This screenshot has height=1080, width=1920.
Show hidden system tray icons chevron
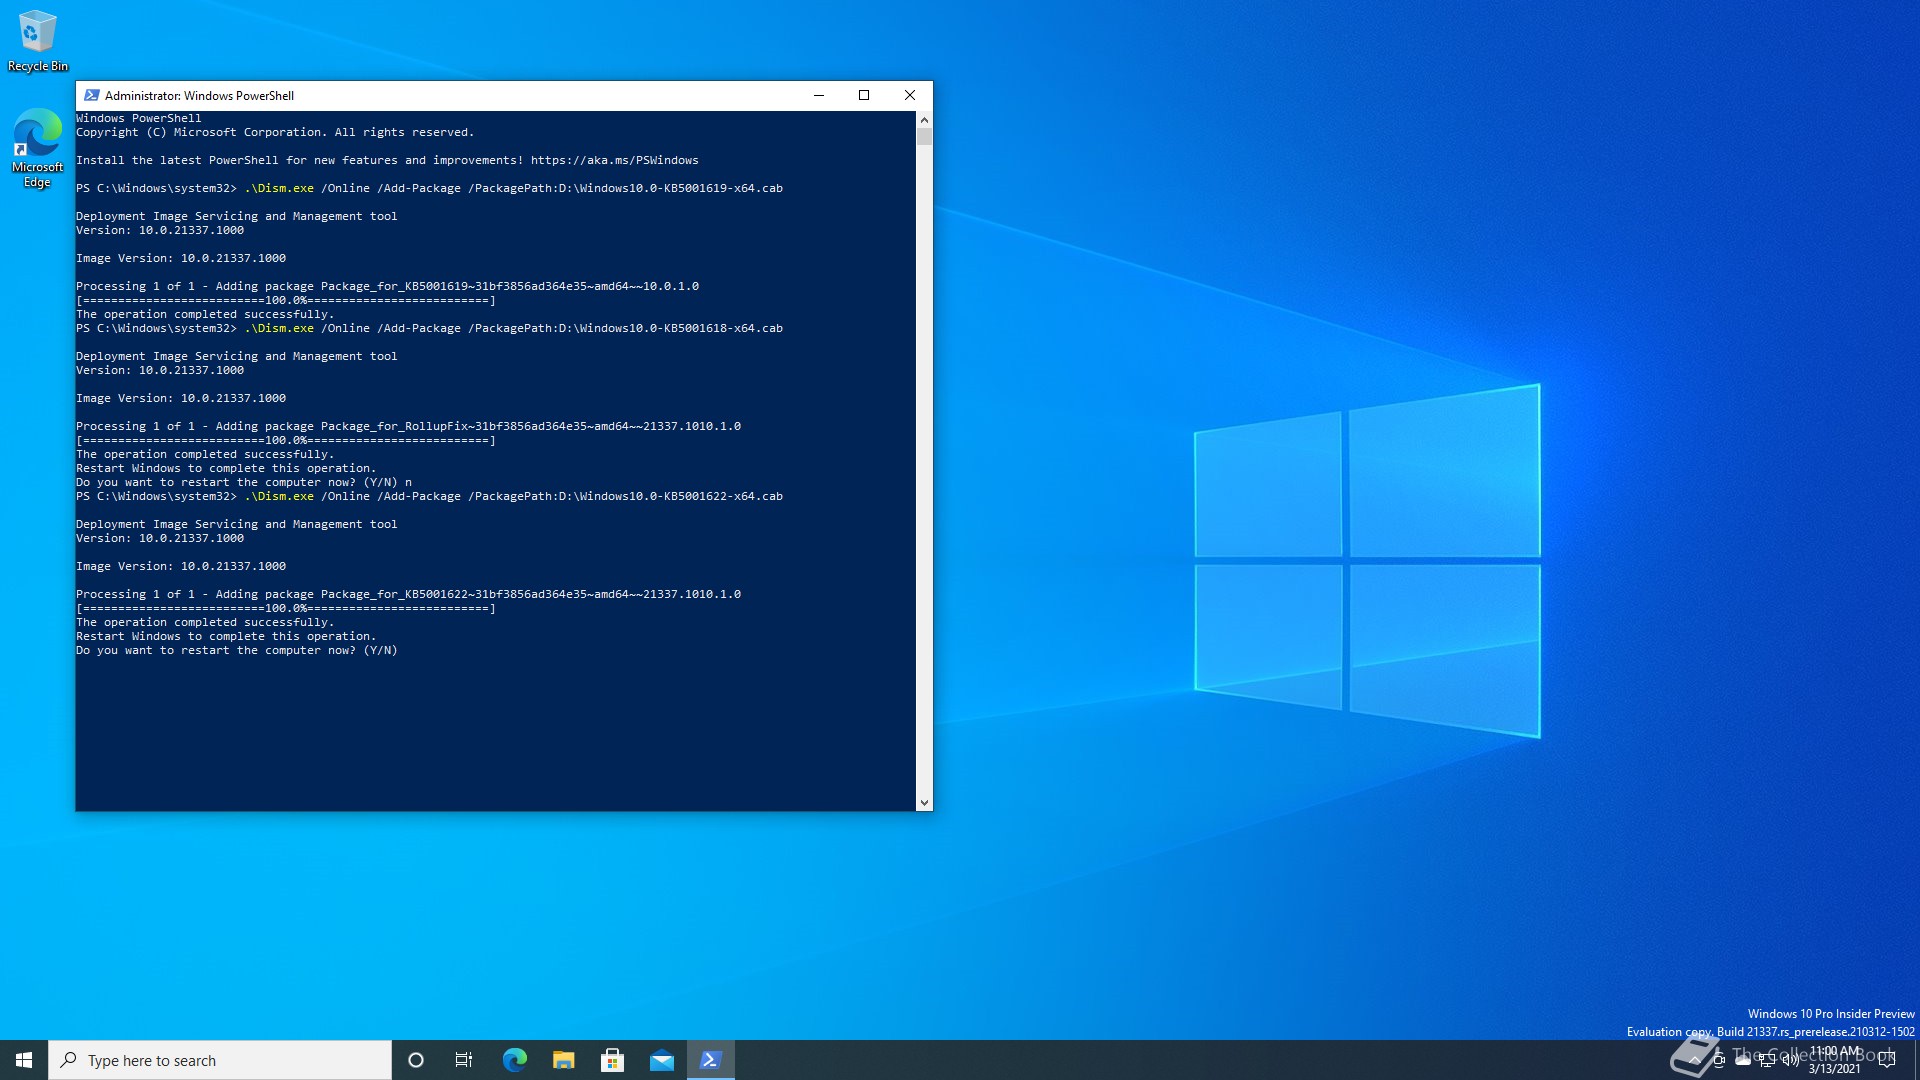click(1694, 1061)
